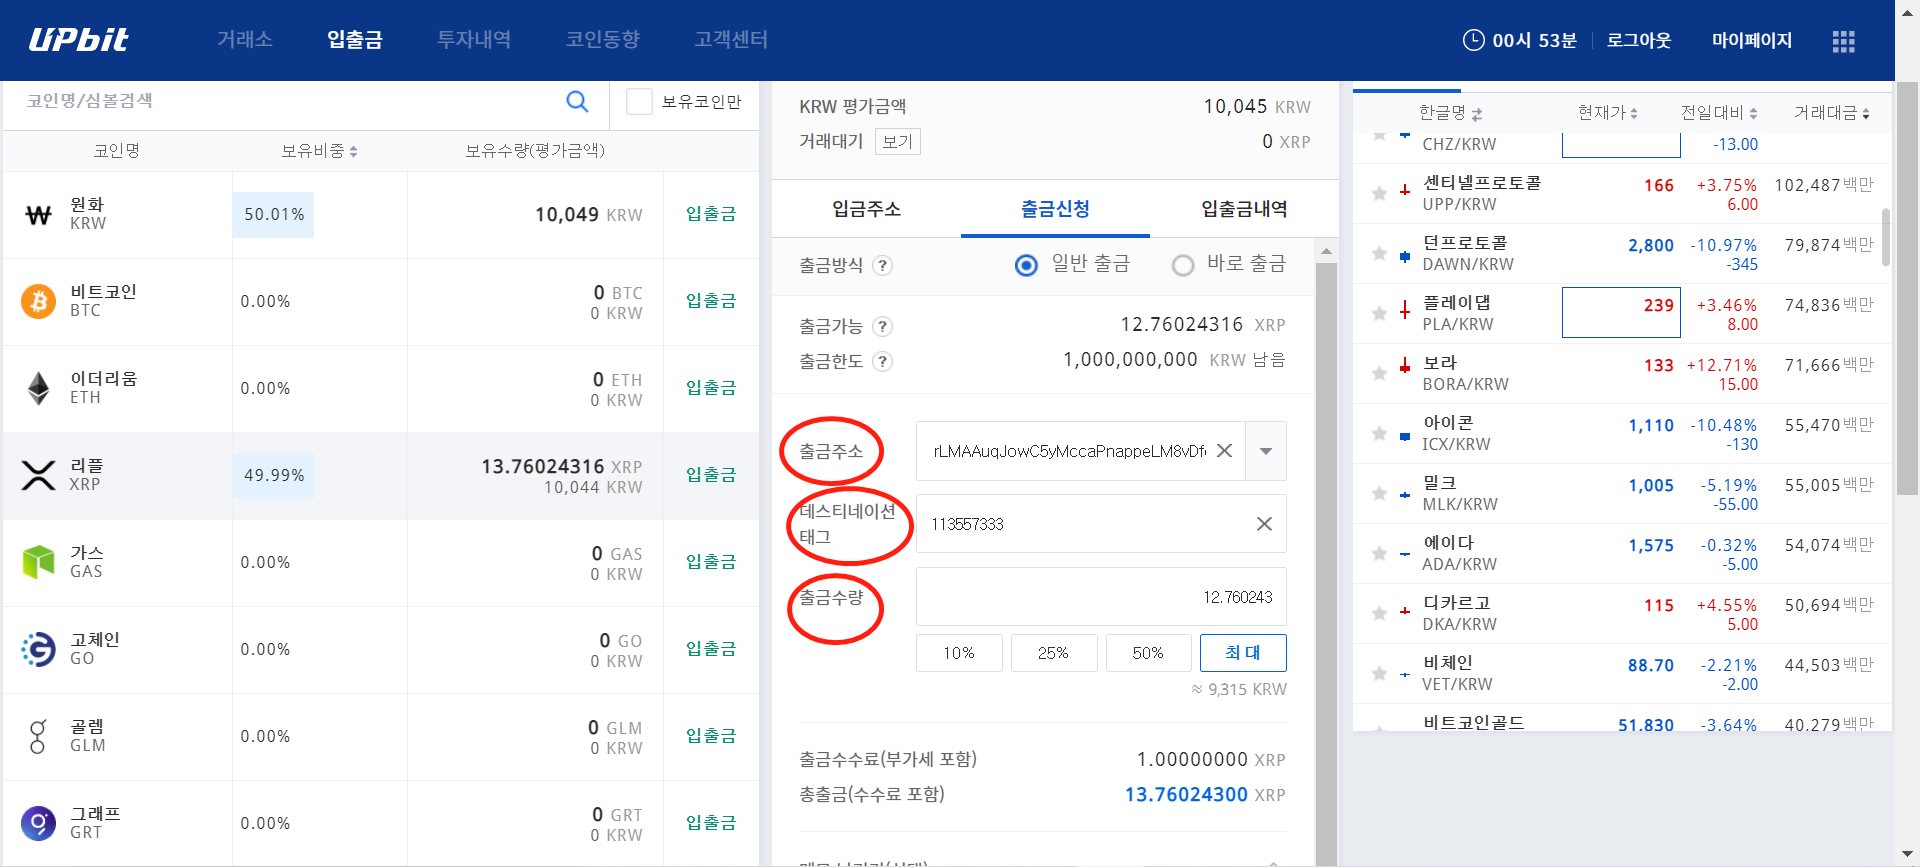Expand the 출금주소 address dropdown
Viewport: 1920px width, 867px height.
[1266, 451]
